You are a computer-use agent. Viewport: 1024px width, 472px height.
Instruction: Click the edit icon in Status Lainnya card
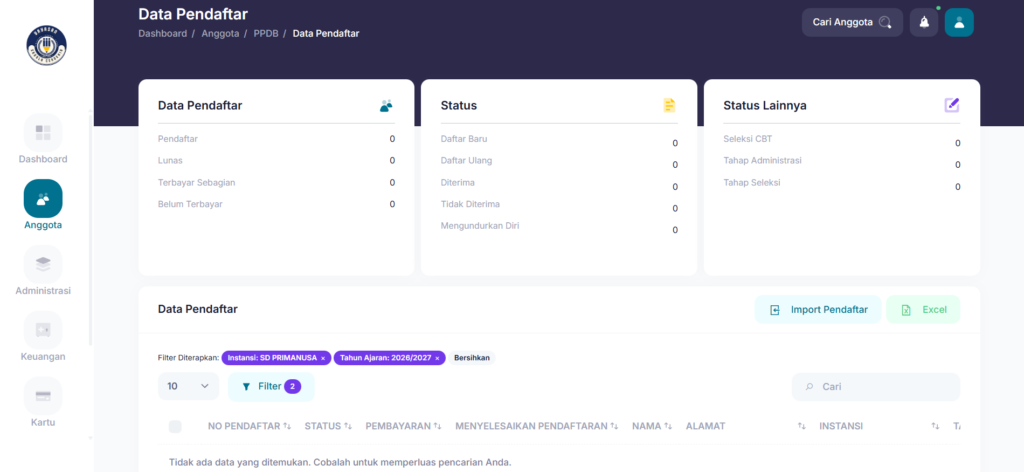tap(952, 105)
